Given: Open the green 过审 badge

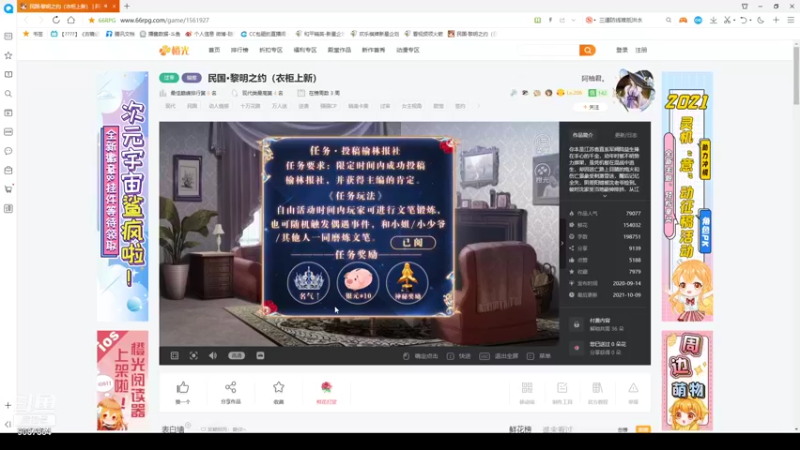Looking at the screenshot, I should [169, 78].
